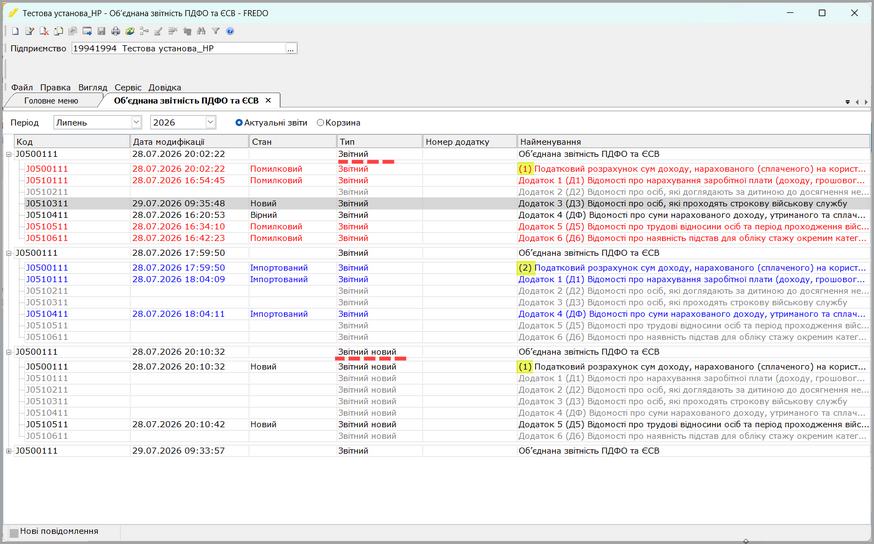Click the tree structure toolbar icon
Viewport: 874px width, 544px height.
click(144, 31)
